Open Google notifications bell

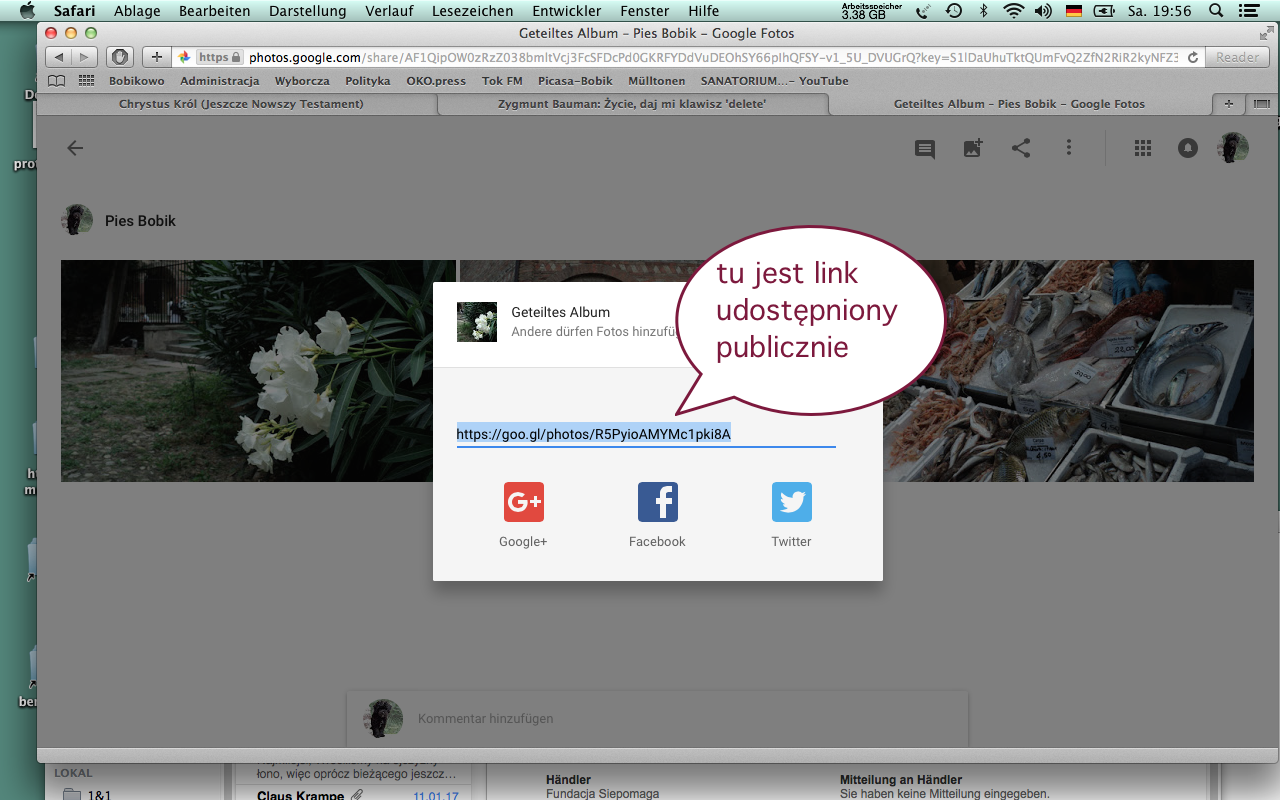(x=1188, y=148)
